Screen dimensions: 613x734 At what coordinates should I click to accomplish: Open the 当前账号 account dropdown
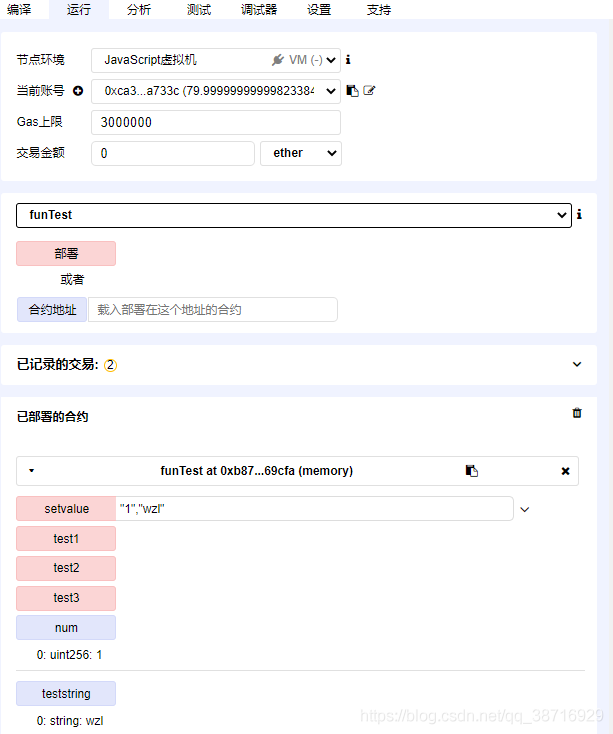pos(216,91)
